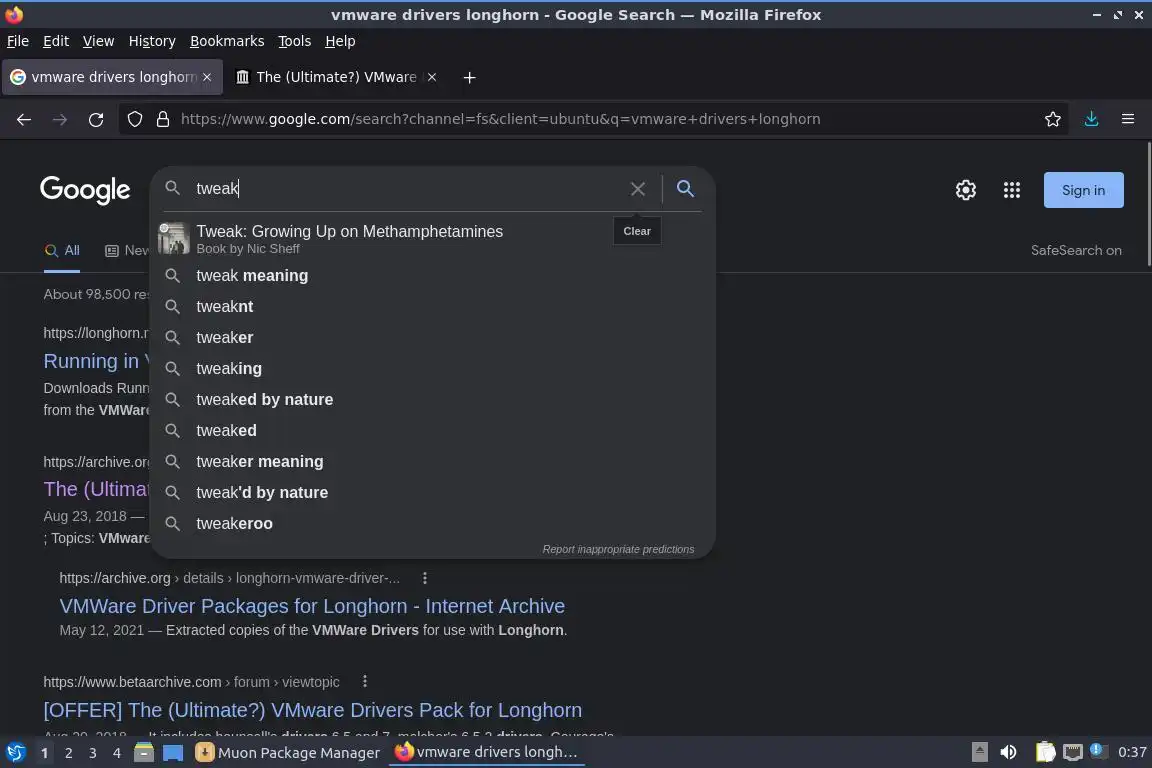This screenshot has height=768, width=1152.
Task: Close the Ultimate VMware tab
Action: (x=432, y=77)
